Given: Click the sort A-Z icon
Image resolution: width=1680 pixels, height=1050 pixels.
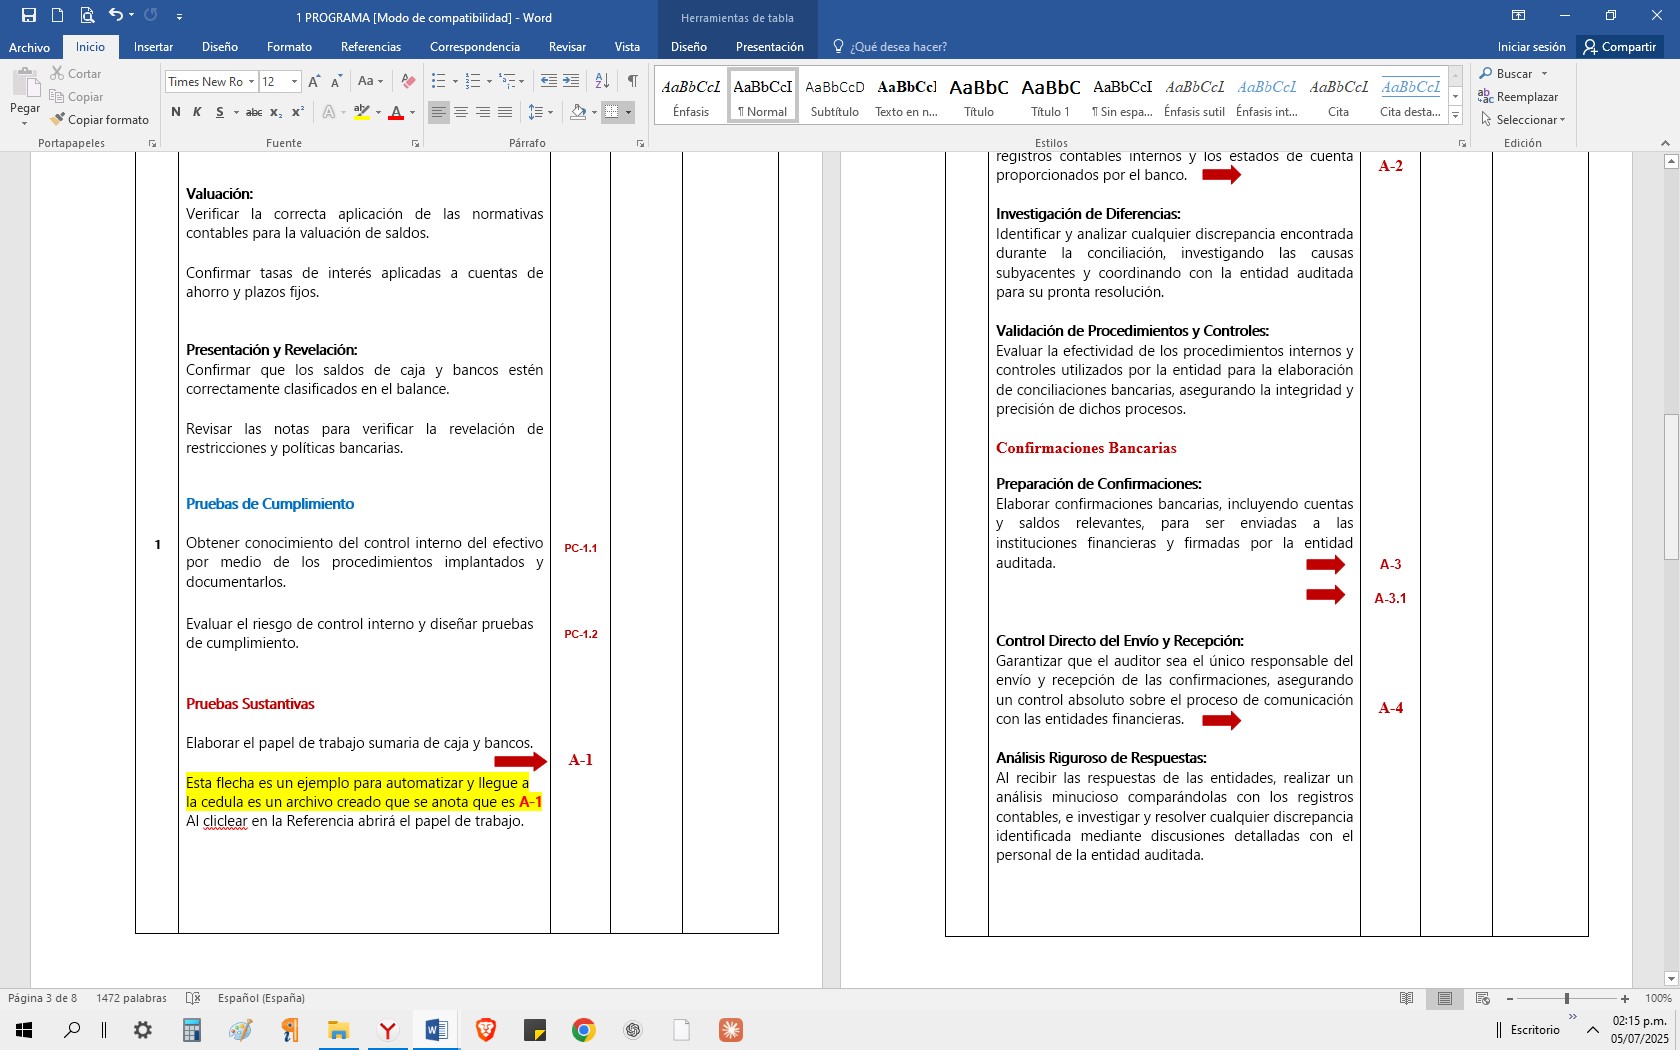Looking at the screenshot, I should click(x=602, y=82).
